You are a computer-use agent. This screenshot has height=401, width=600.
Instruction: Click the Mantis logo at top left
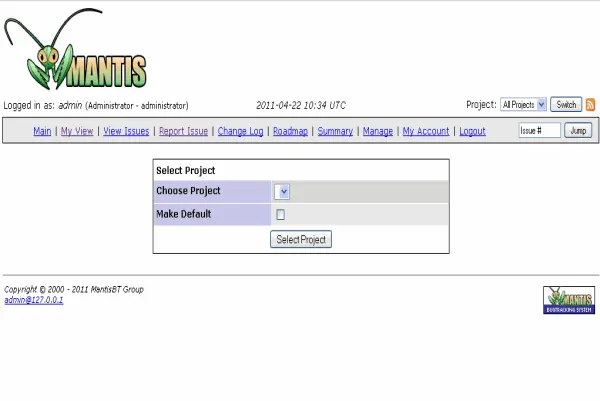(78, 53)
